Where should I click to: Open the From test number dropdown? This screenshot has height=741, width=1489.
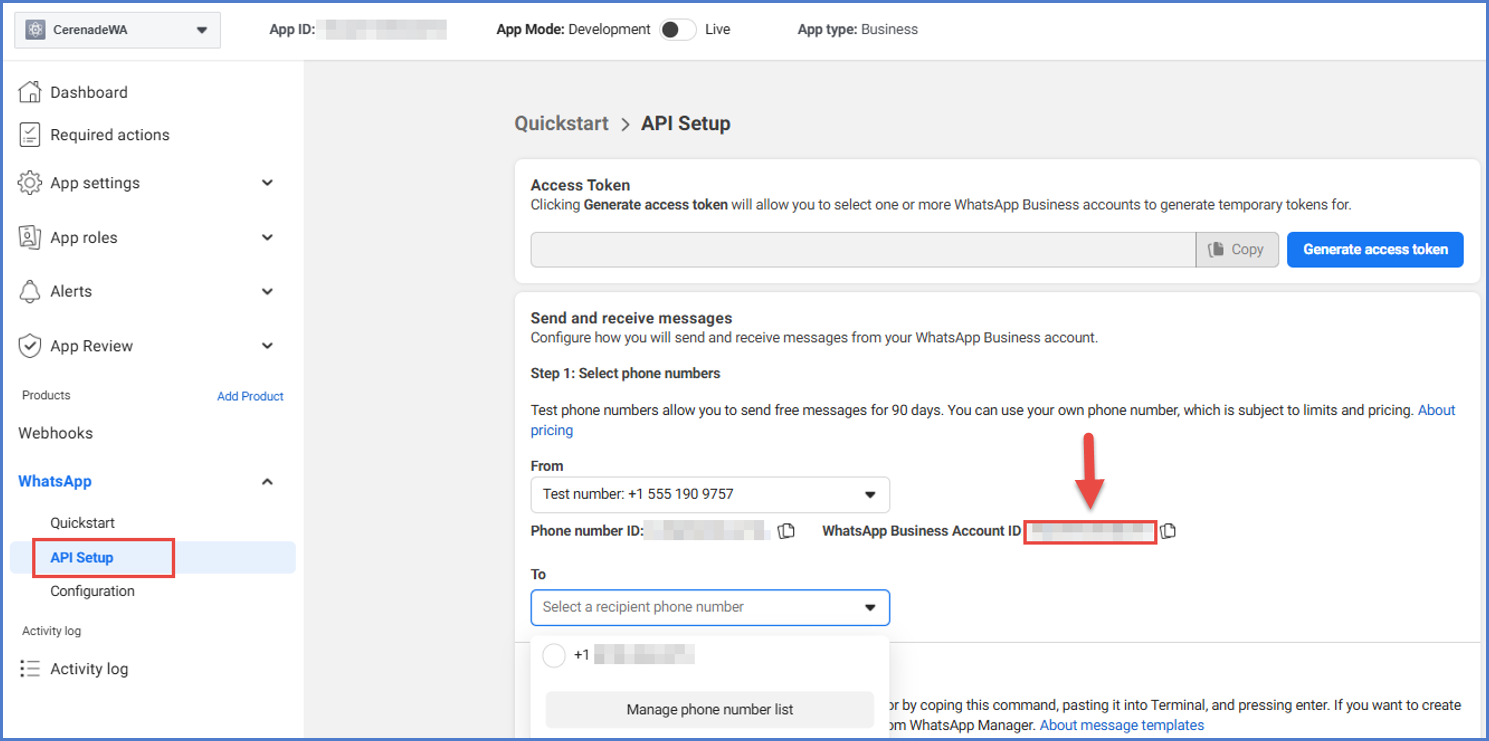[x=709, y=494]
